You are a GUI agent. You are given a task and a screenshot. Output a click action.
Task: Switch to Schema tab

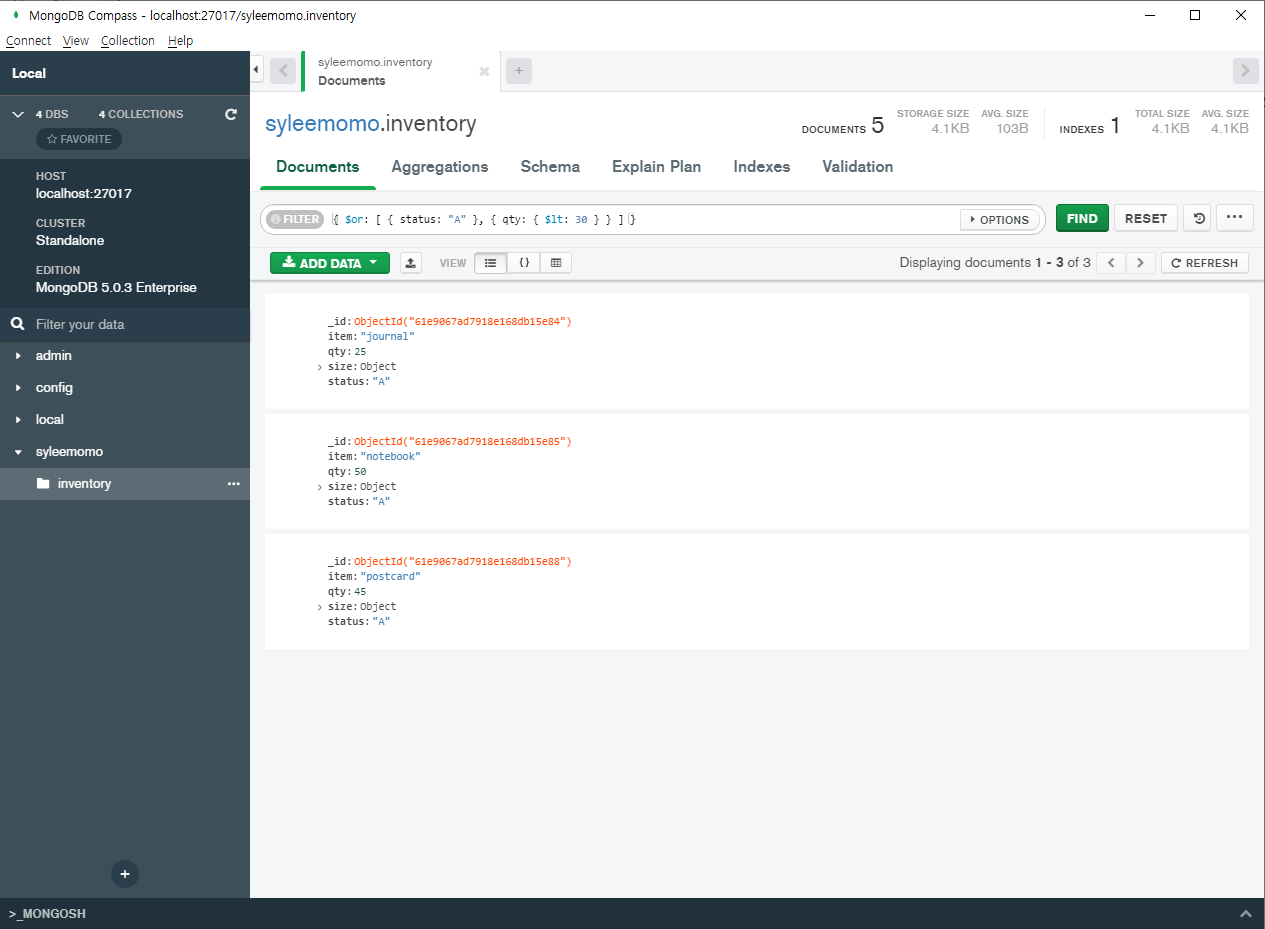click(x=550, y=167)
